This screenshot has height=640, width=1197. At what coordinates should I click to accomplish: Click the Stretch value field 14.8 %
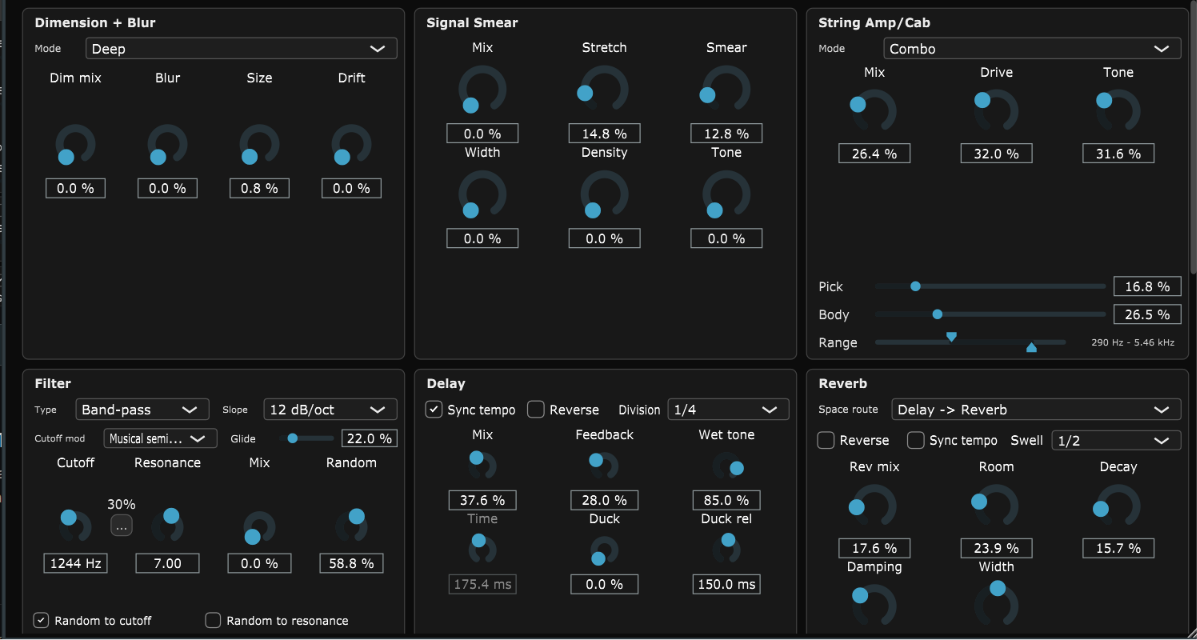point(605,134)
